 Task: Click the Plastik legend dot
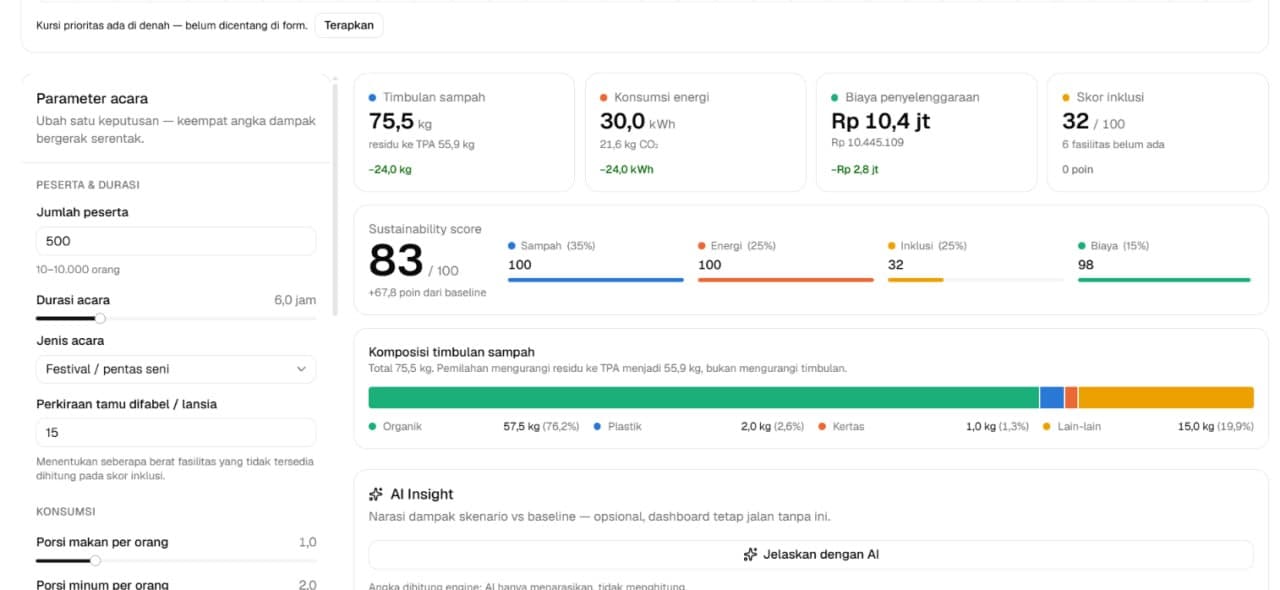click(x=597, y=426)
